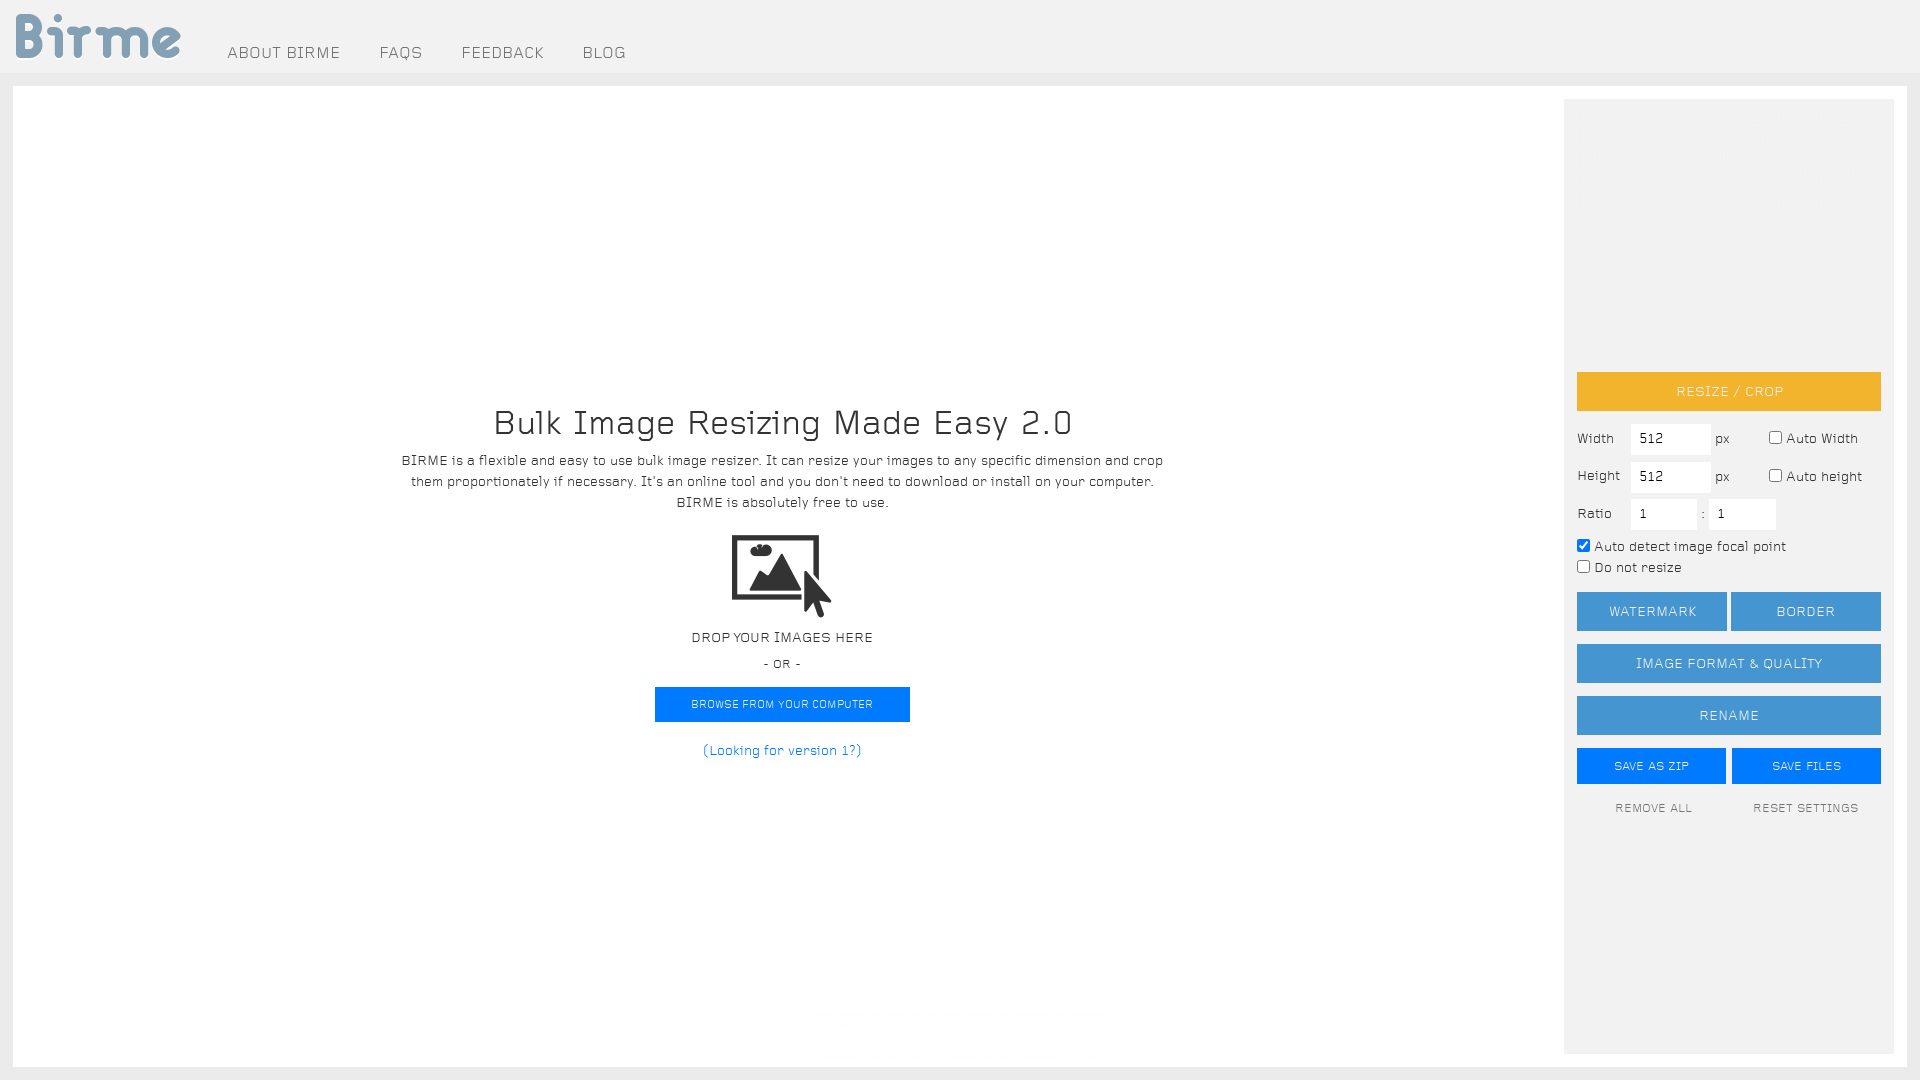
Task: Enable the Auto Width checkbox
Action: tap(1775, 438)
